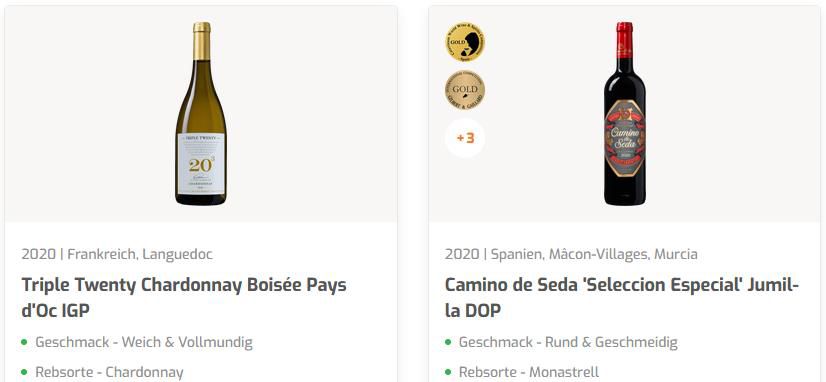Click the red capsule top of Camino bottle

click(x=624, y=40)
